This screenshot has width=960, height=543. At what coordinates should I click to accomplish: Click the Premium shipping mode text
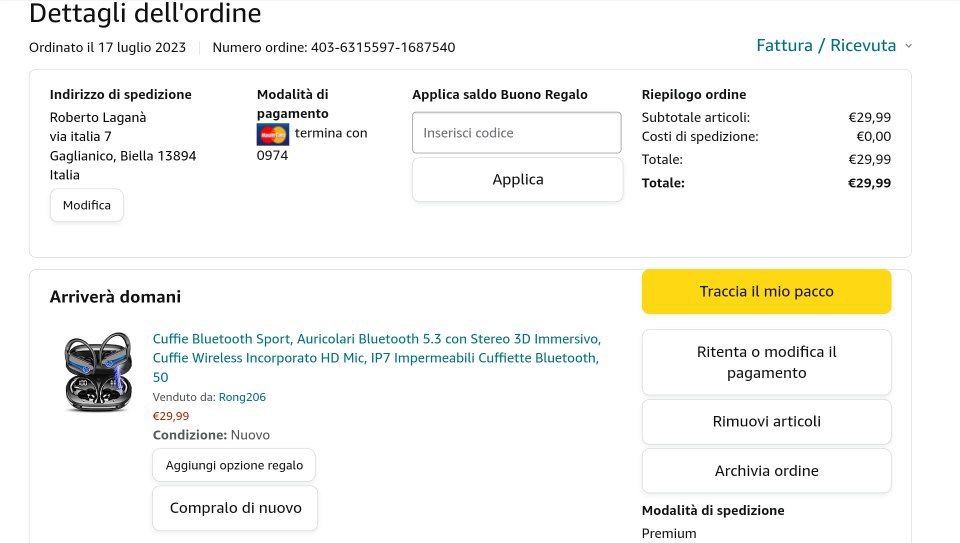(x=669, y=533)
